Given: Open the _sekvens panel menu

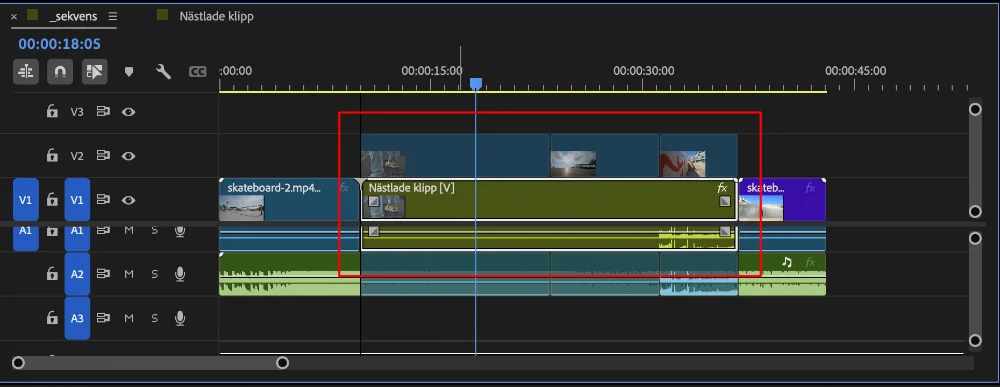Looking at the screenshot, I should click(113, 16).
